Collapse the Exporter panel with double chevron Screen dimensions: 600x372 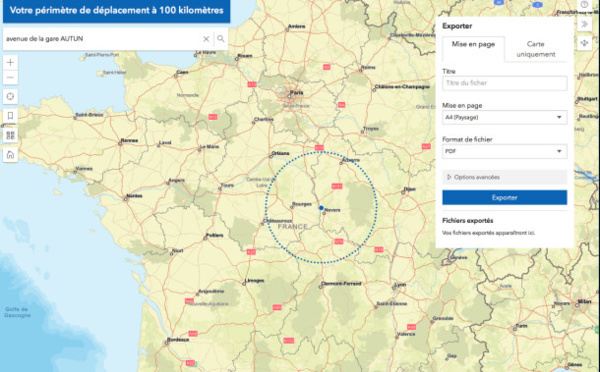tap(584, 24)
